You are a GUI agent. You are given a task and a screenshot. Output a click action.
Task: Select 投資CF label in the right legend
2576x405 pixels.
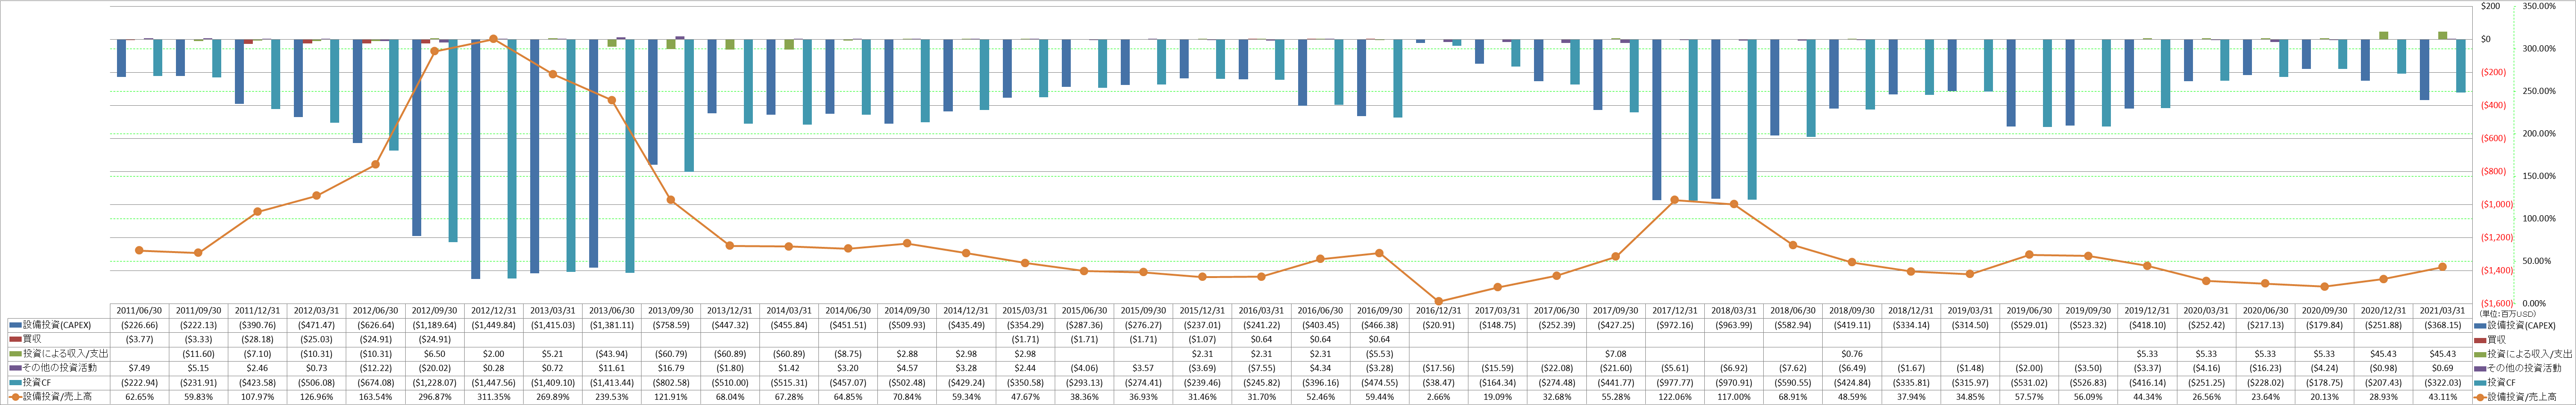coord(2501,382)
